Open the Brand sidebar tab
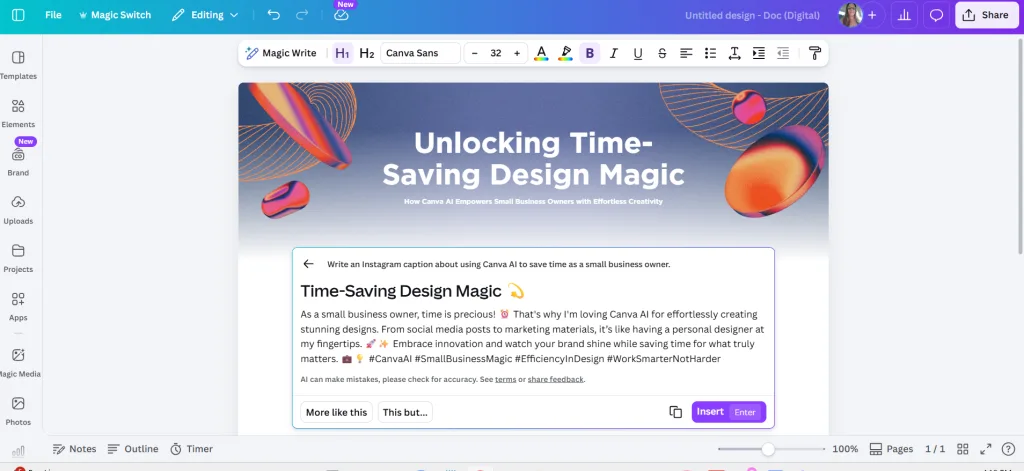The image size is (1024, 471). tap(18, 162)
